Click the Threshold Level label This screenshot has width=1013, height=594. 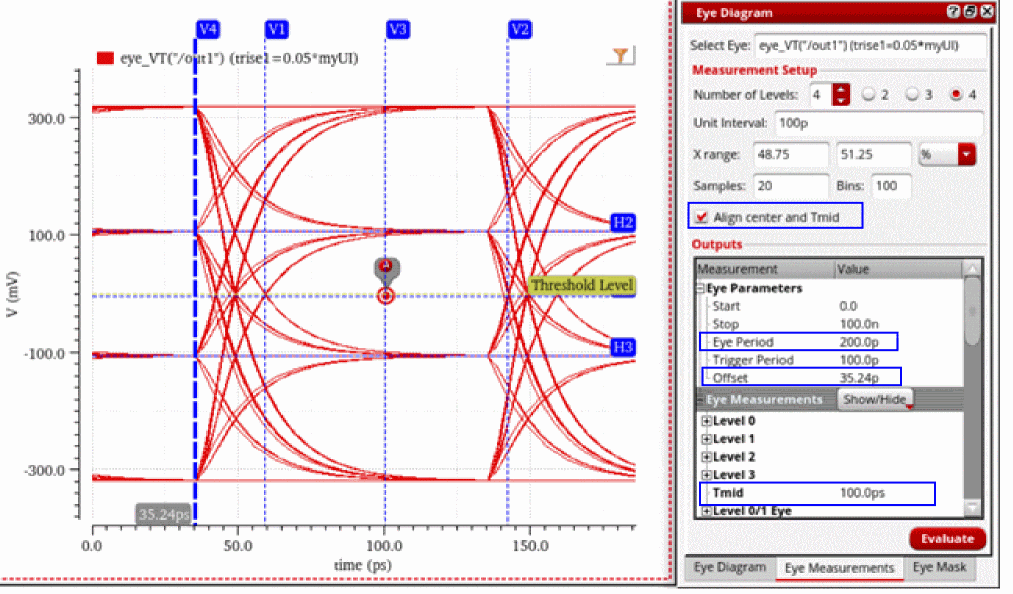(x=582, y=285)
